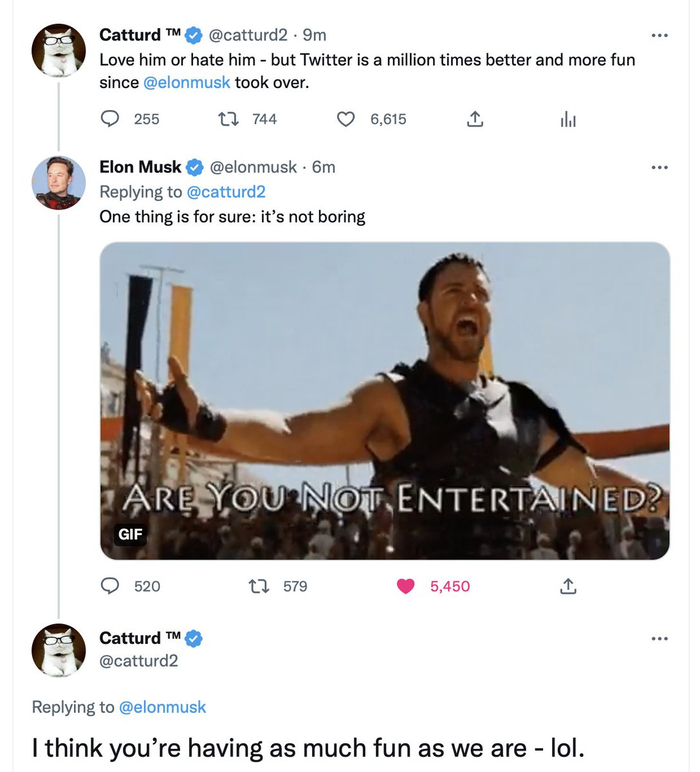Open Catturd's avatar on the top tweet
Screen dimensions: 700x772
(x=58, y=50)
